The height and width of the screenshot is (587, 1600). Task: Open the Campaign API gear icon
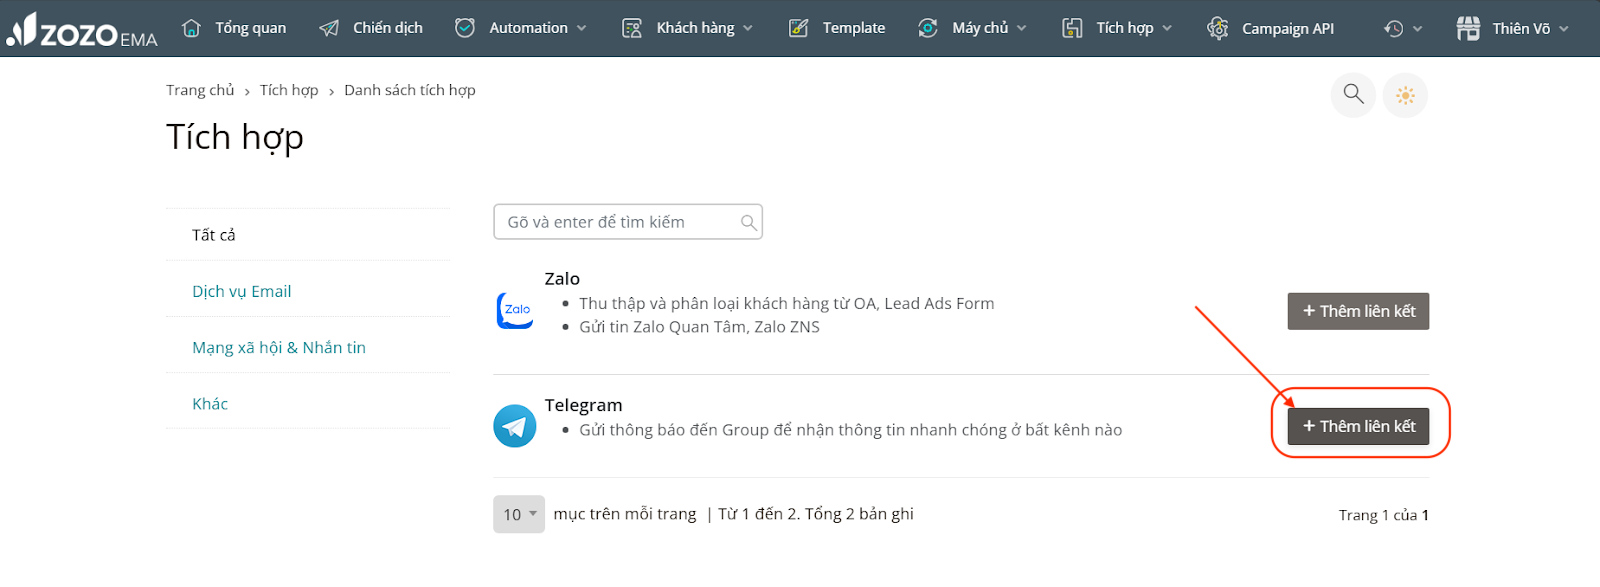[1217, 28]
